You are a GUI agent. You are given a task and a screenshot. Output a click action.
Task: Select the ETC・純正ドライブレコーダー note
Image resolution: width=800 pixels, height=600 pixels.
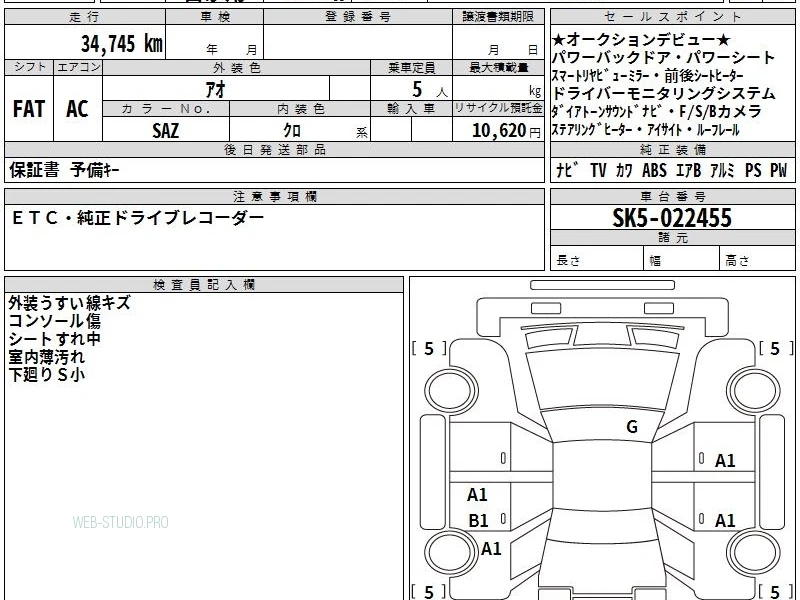pos(137,218)
